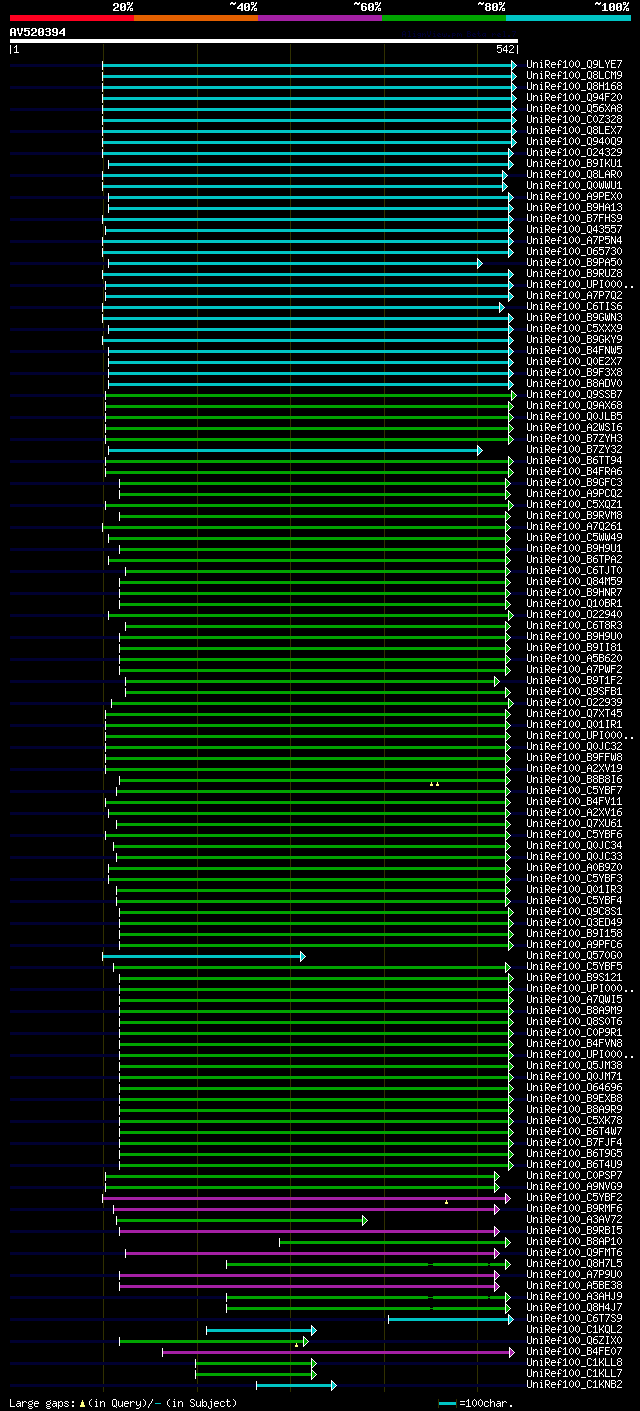The height and width of the screenshot is (1411, 640).
Task: Select the UniRef100_B9S121 label
Action: click(x=574, y=977)
